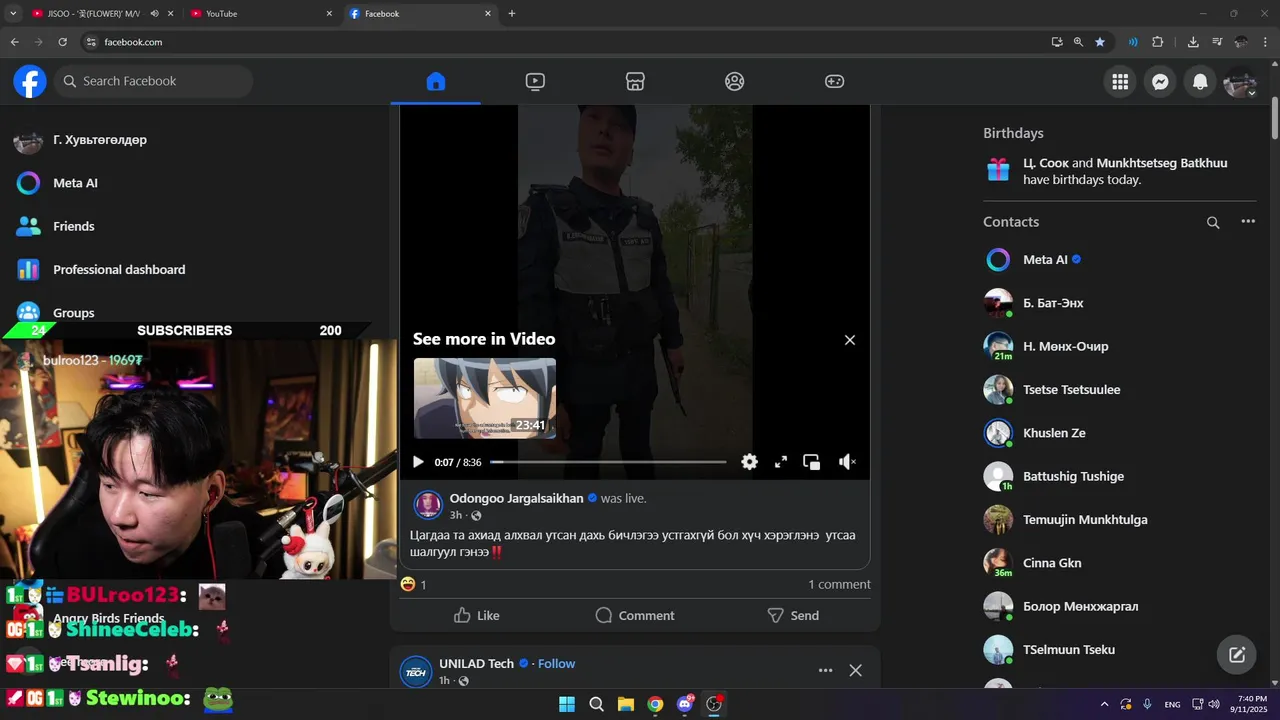This screenshot has height=720, width=1280.
Task: Click the Facebook logo
Action: click(x=30, y=81)
